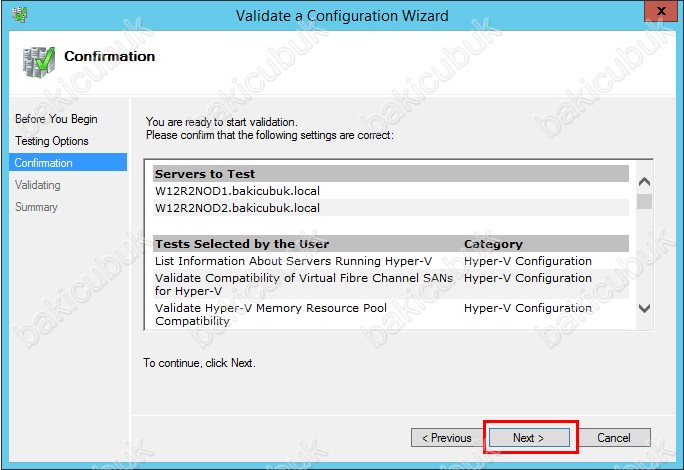Cancel the validation wizard
This screenshot has width=684, height=470.
pos(614,438)
